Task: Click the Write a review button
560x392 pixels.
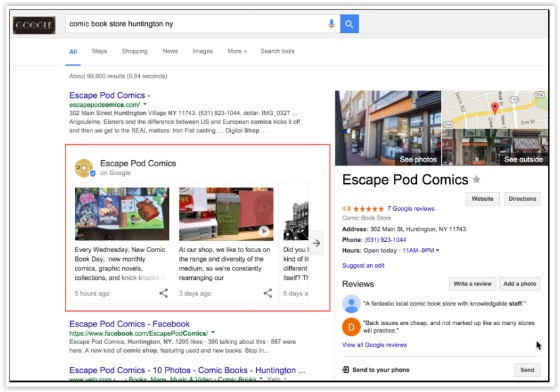Action: click(x=472, y=284)
